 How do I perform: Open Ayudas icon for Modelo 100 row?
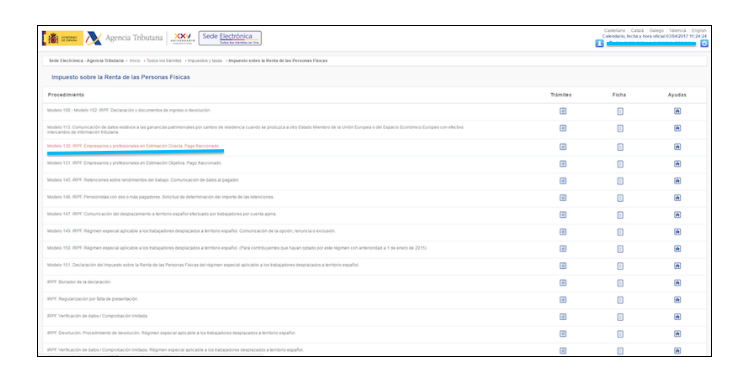click(677, 111)
